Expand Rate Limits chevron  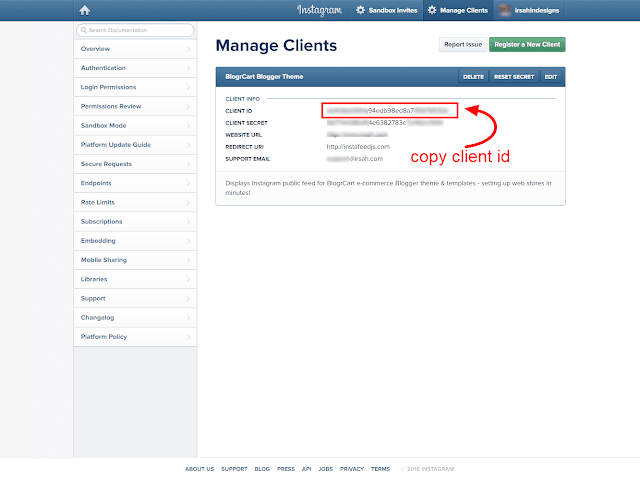pos(188,202)
